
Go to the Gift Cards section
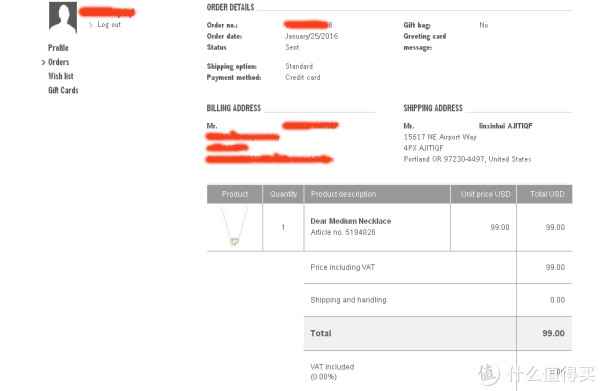point(63,90)
